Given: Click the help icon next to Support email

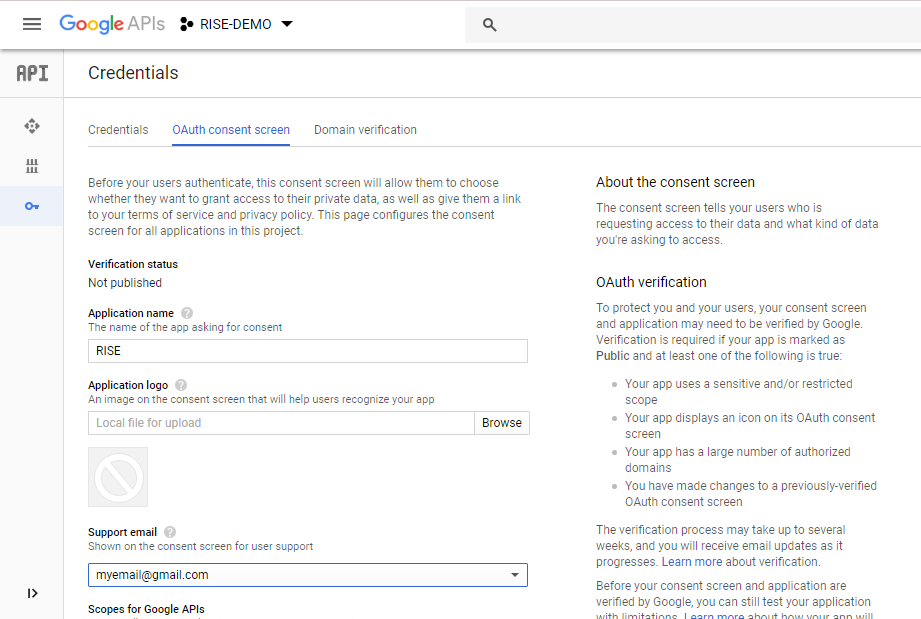Looking at the screenshot, I should coord(170,532).
